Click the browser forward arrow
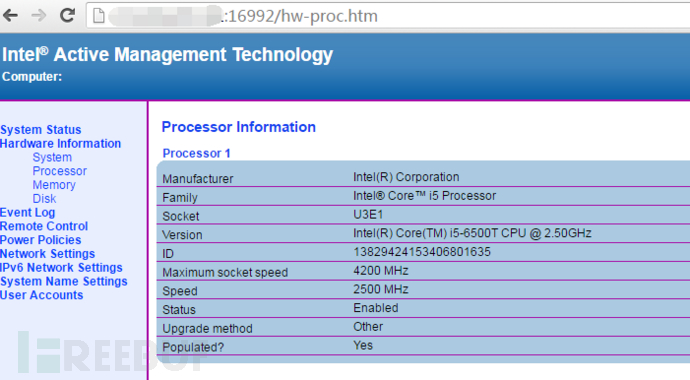The width and height of the screenshot is (690, 380). tap(39, 16)
